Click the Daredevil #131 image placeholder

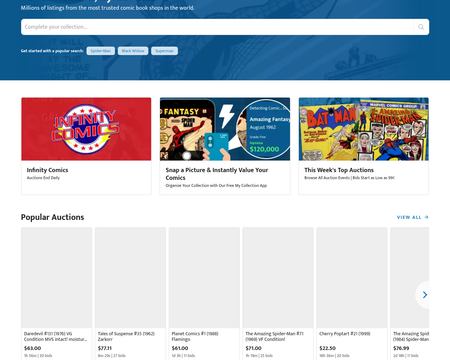pos(57,278)
